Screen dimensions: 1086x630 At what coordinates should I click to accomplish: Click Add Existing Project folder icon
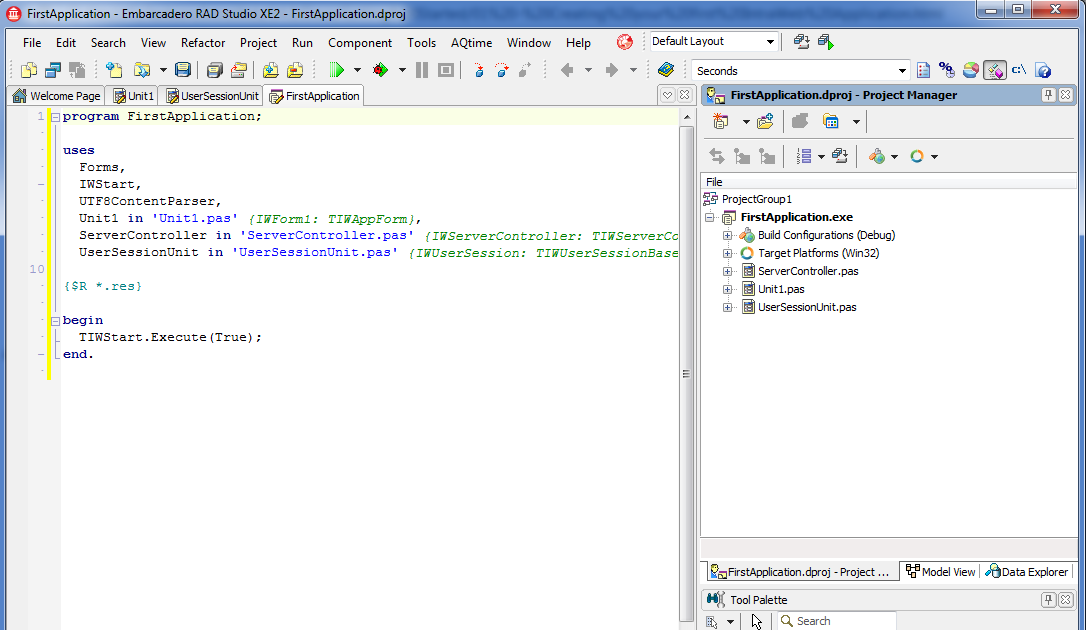click(x=765, y=122)
